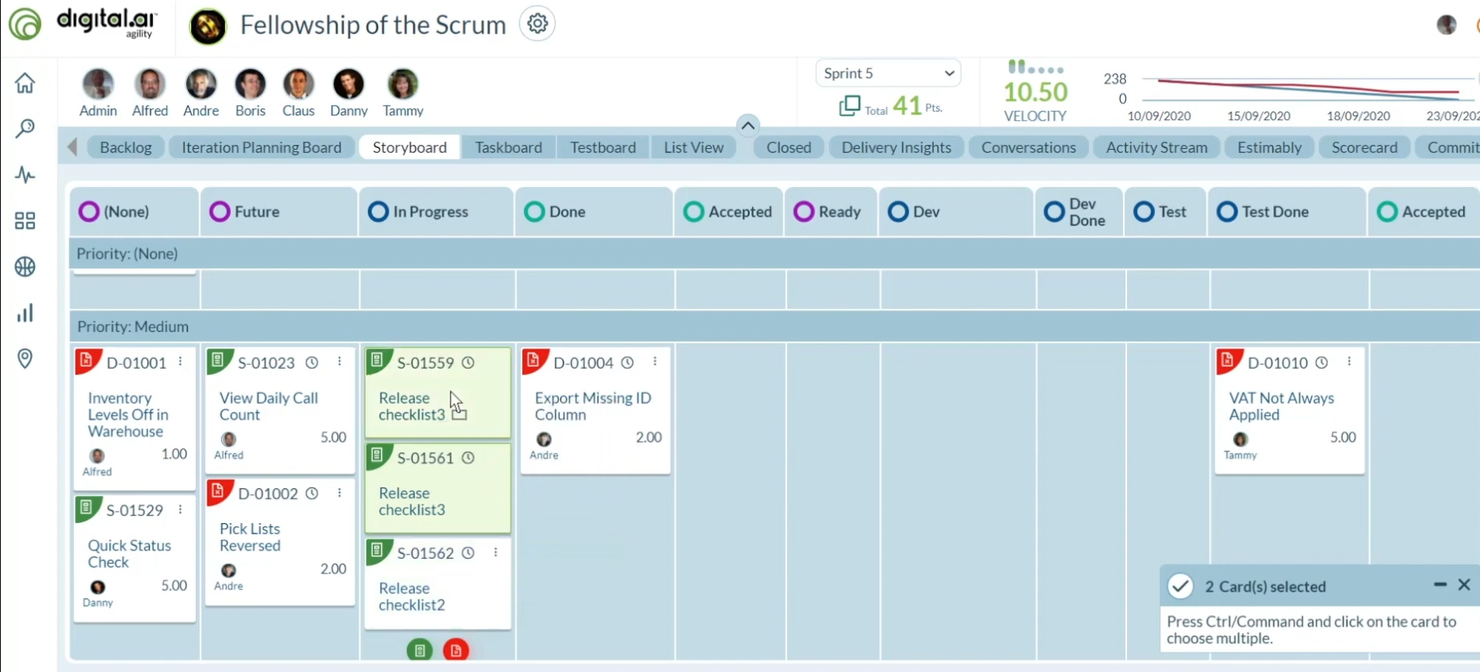Click the red add defect button below In Progress

point(456,651)
